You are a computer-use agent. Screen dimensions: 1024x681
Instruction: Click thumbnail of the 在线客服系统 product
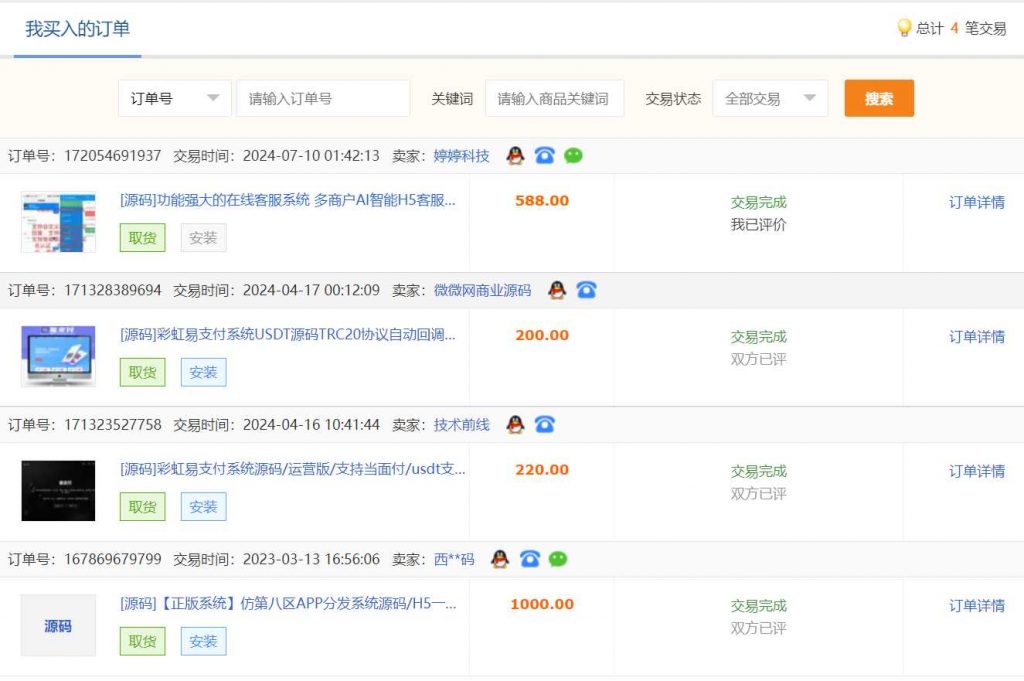(x=58, y=222)
